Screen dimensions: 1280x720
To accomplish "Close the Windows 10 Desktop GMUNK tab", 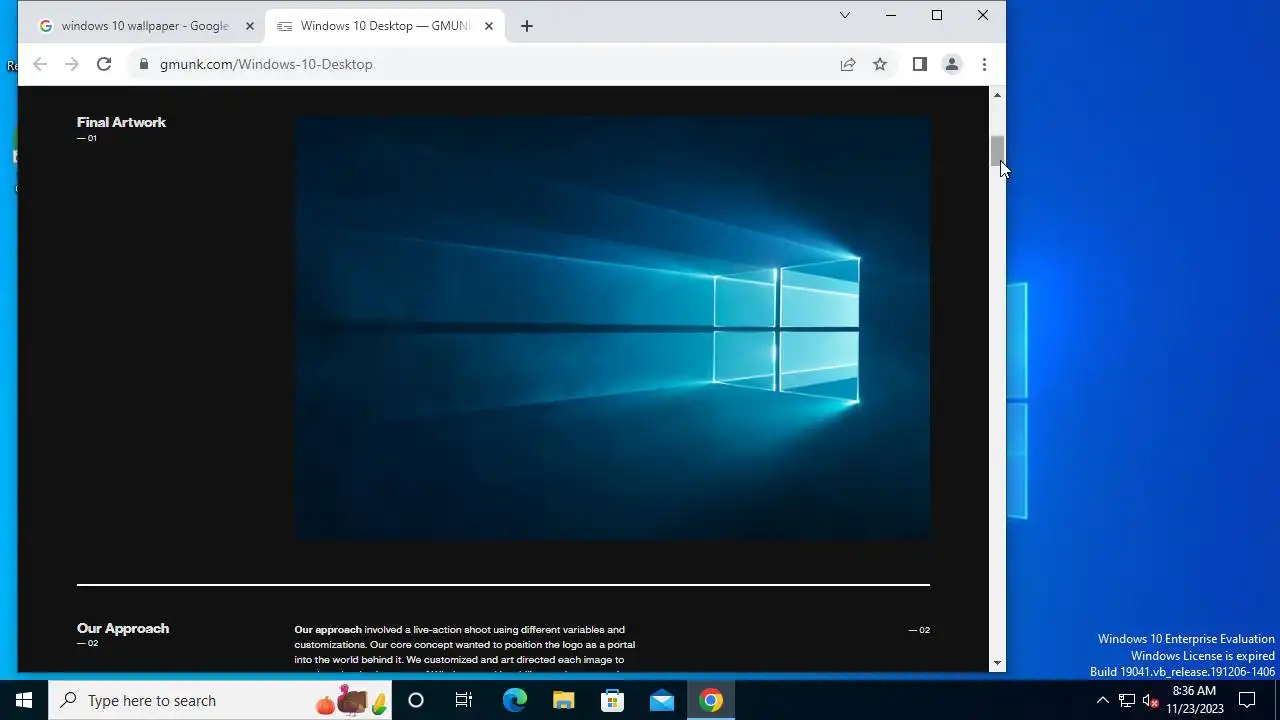I will [489, 26].
